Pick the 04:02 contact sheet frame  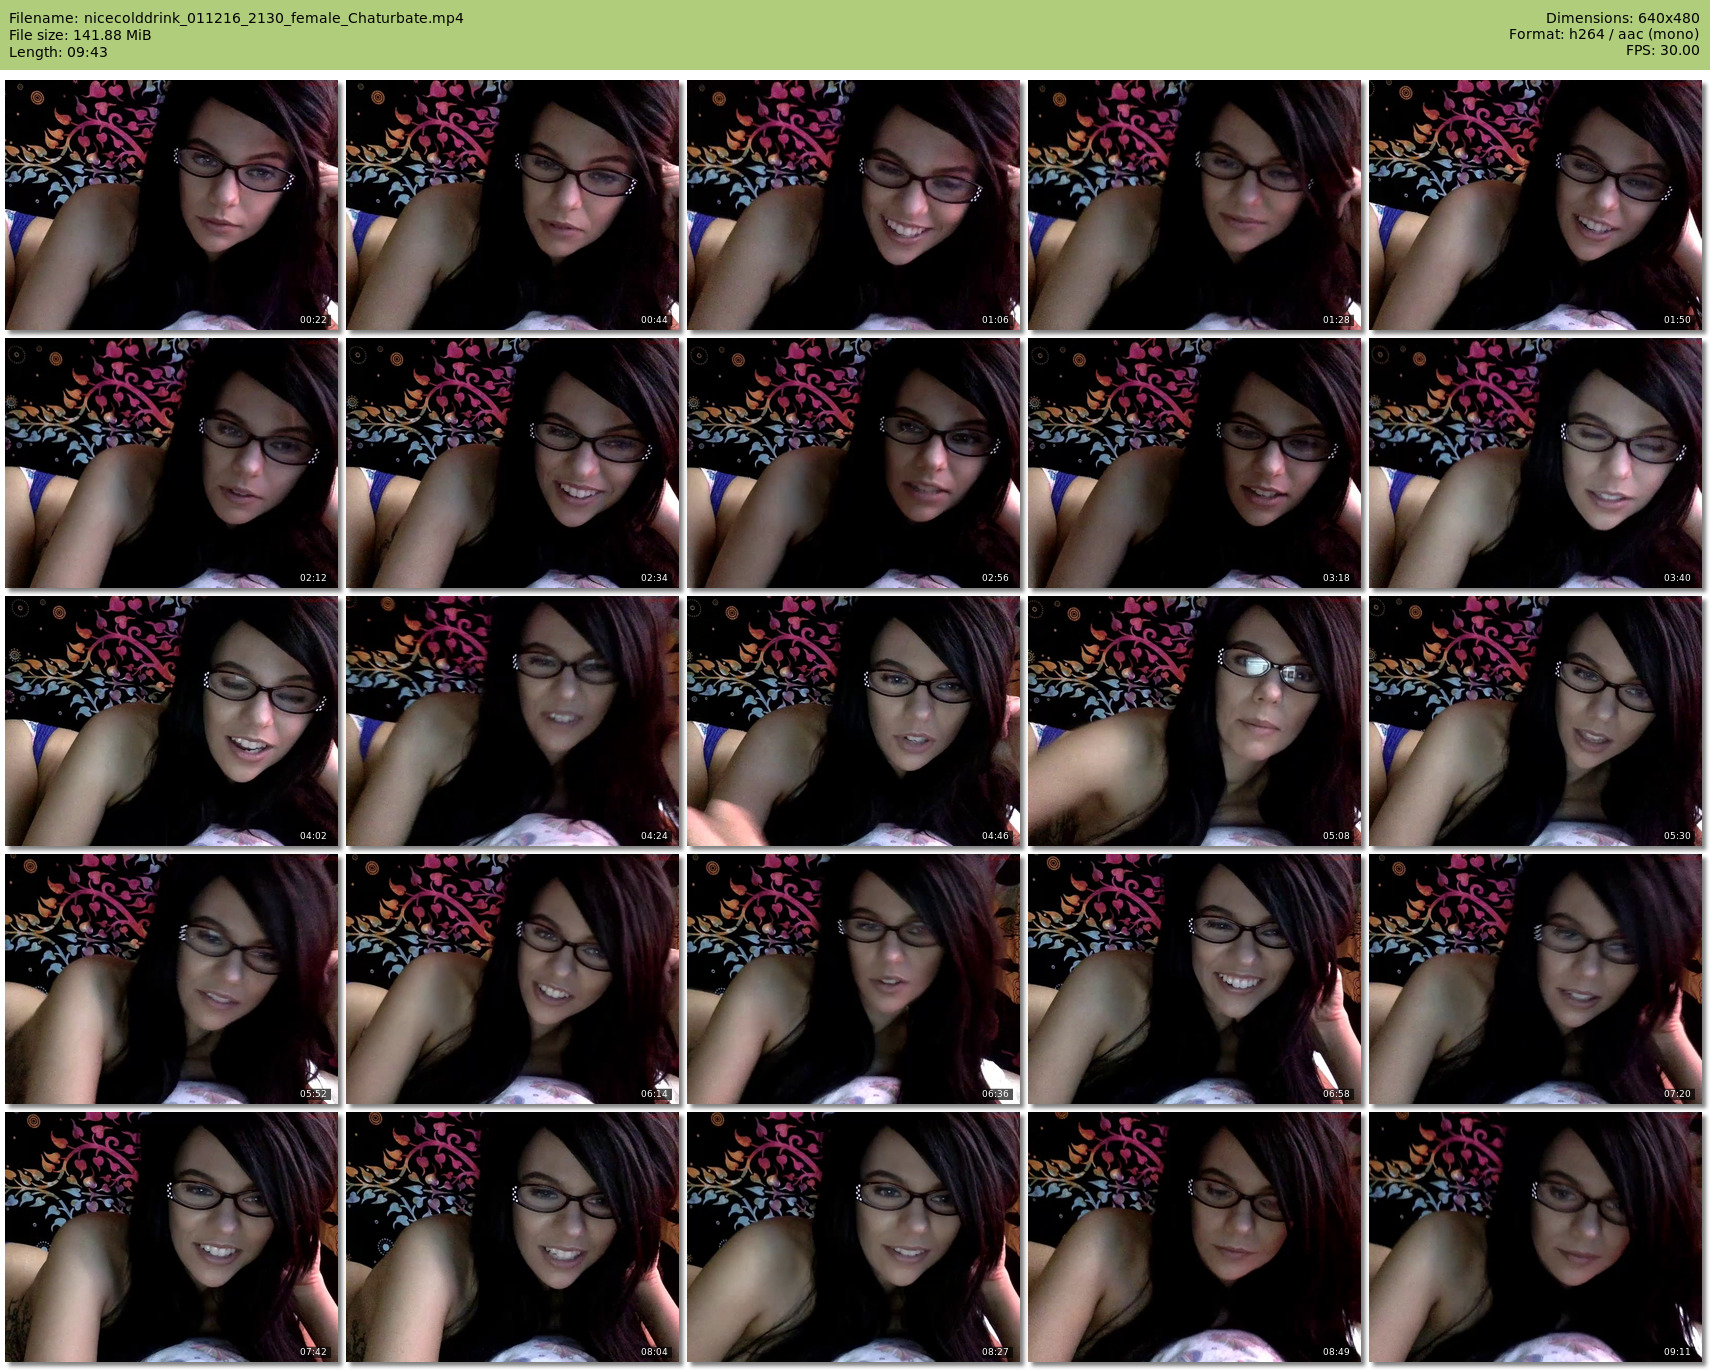pyautogui.click(x=172, y=721)
